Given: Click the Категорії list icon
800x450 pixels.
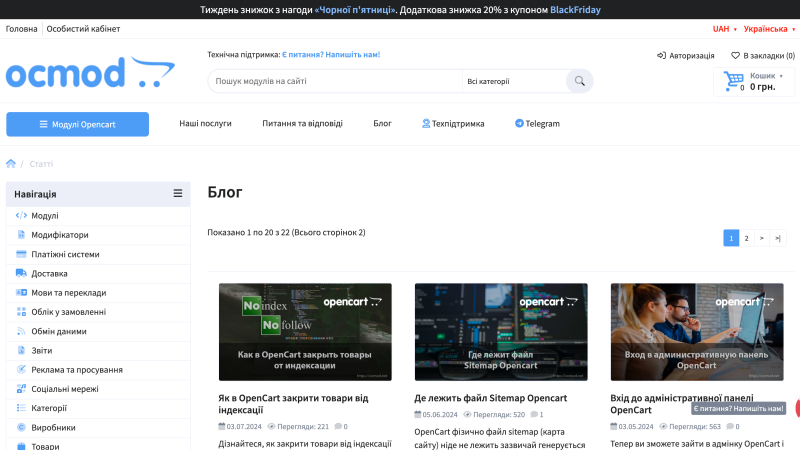Looking at the screenshot, I should click(x=21, y=408).
